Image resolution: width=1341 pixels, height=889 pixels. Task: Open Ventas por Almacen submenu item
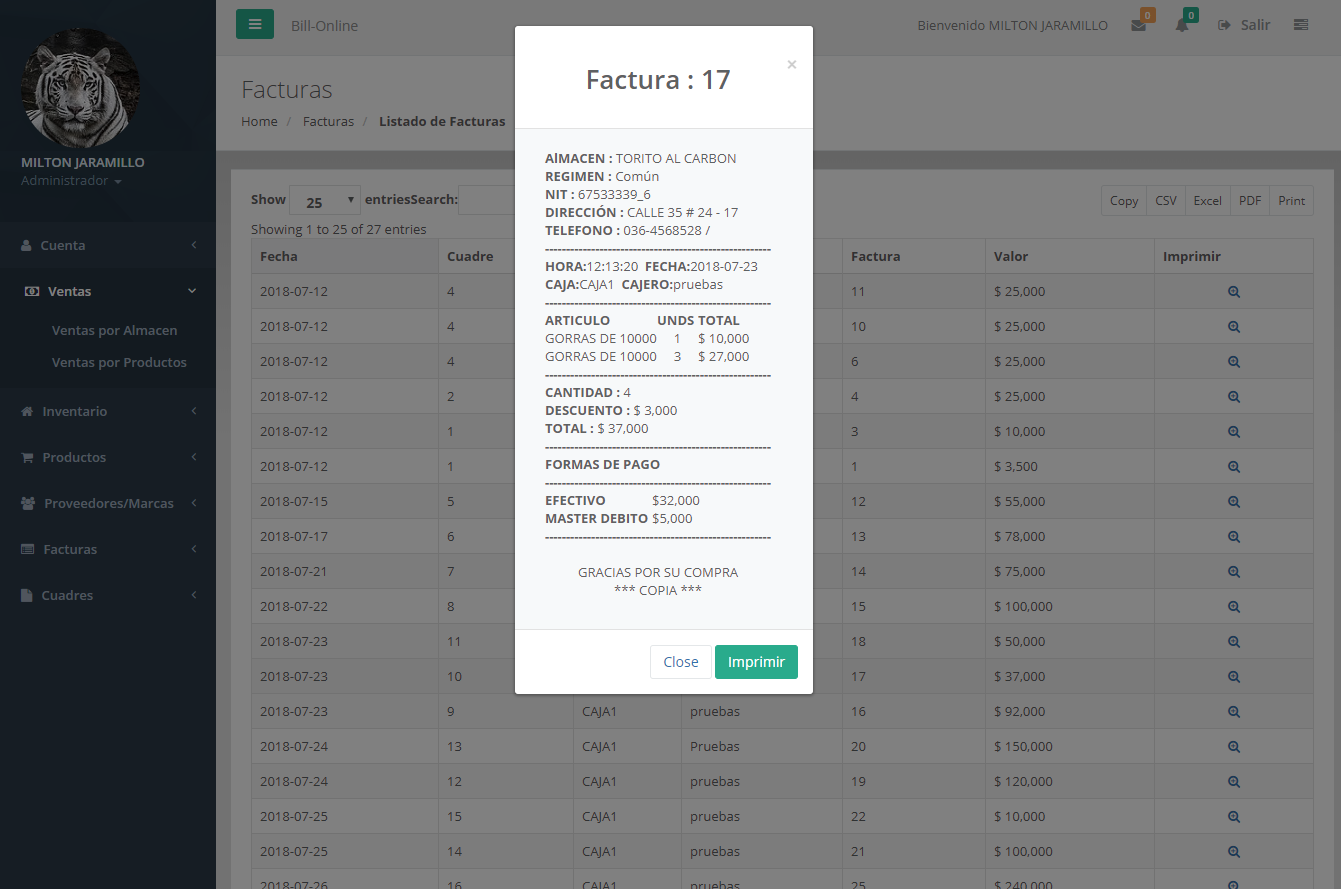point(114,330)
